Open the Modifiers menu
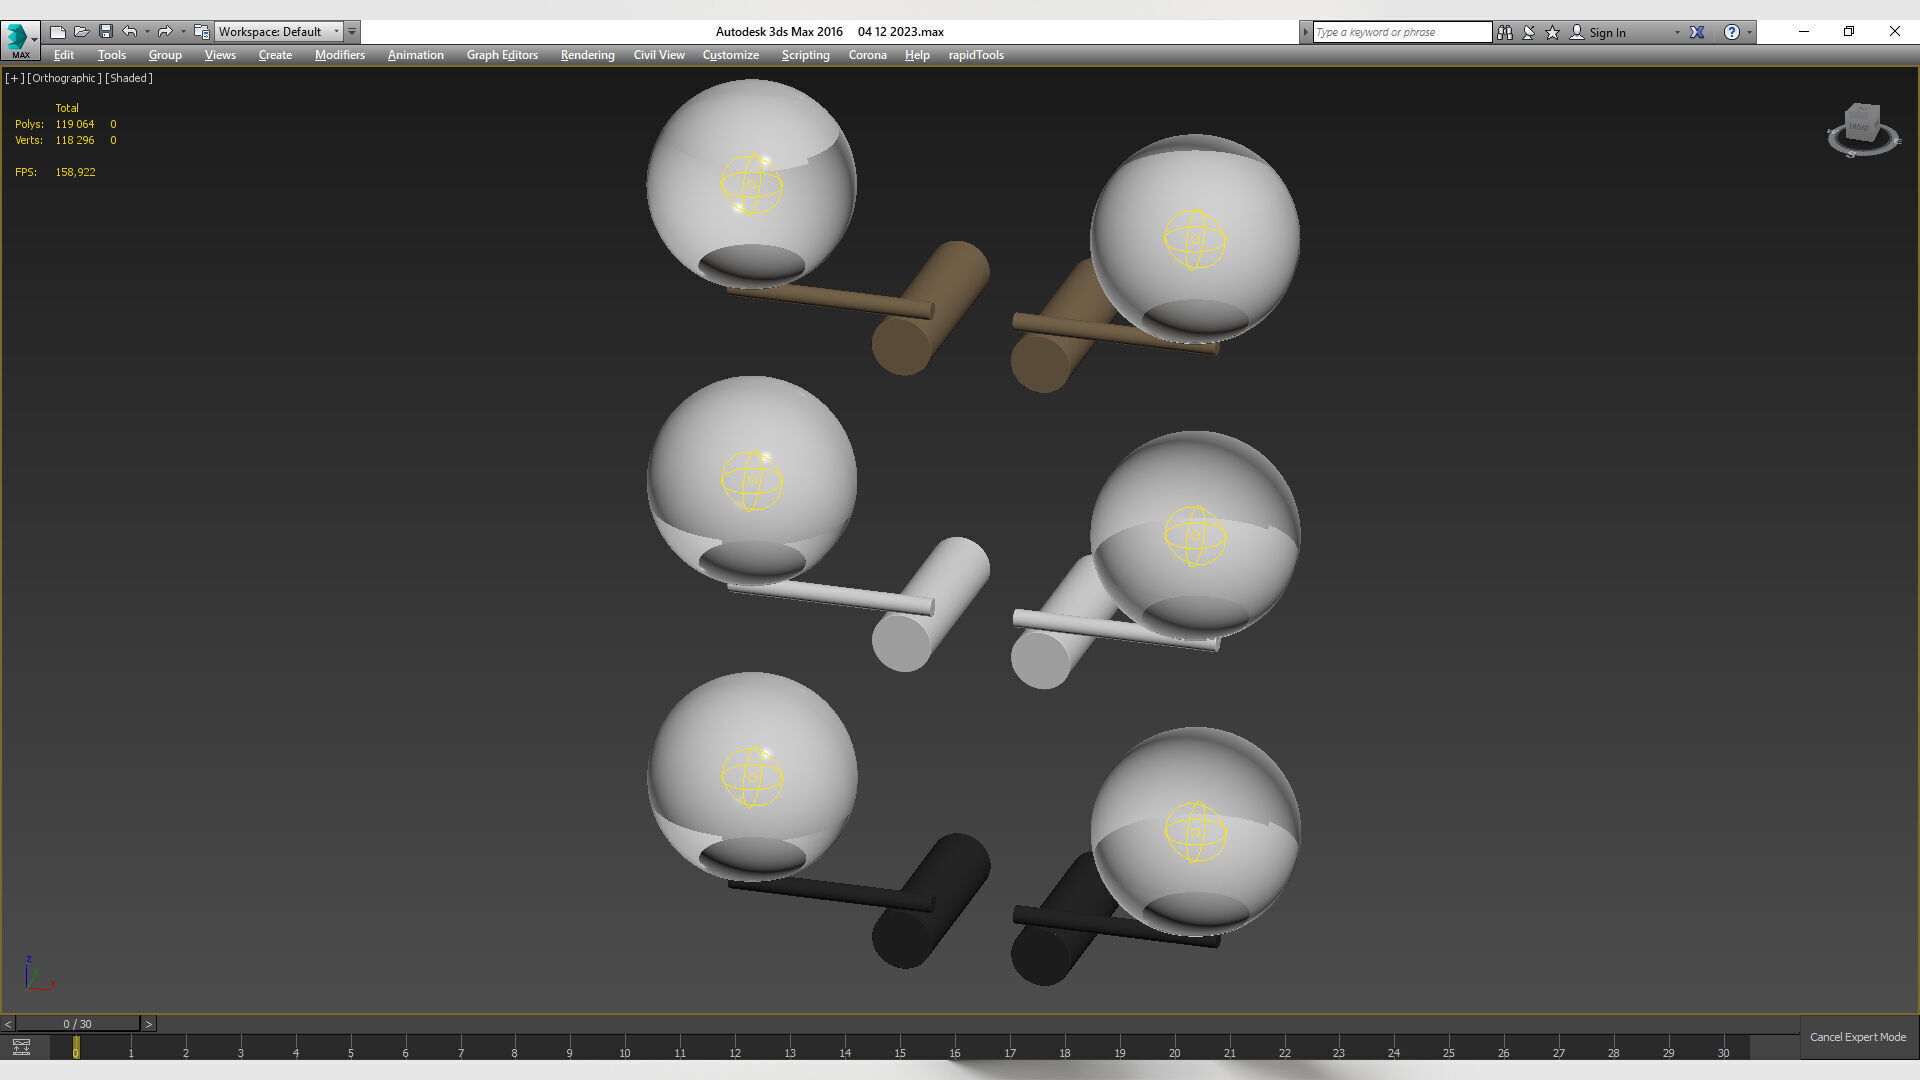The width and height of the screenshot is (1920, 1080). click(x=339, y=55)
